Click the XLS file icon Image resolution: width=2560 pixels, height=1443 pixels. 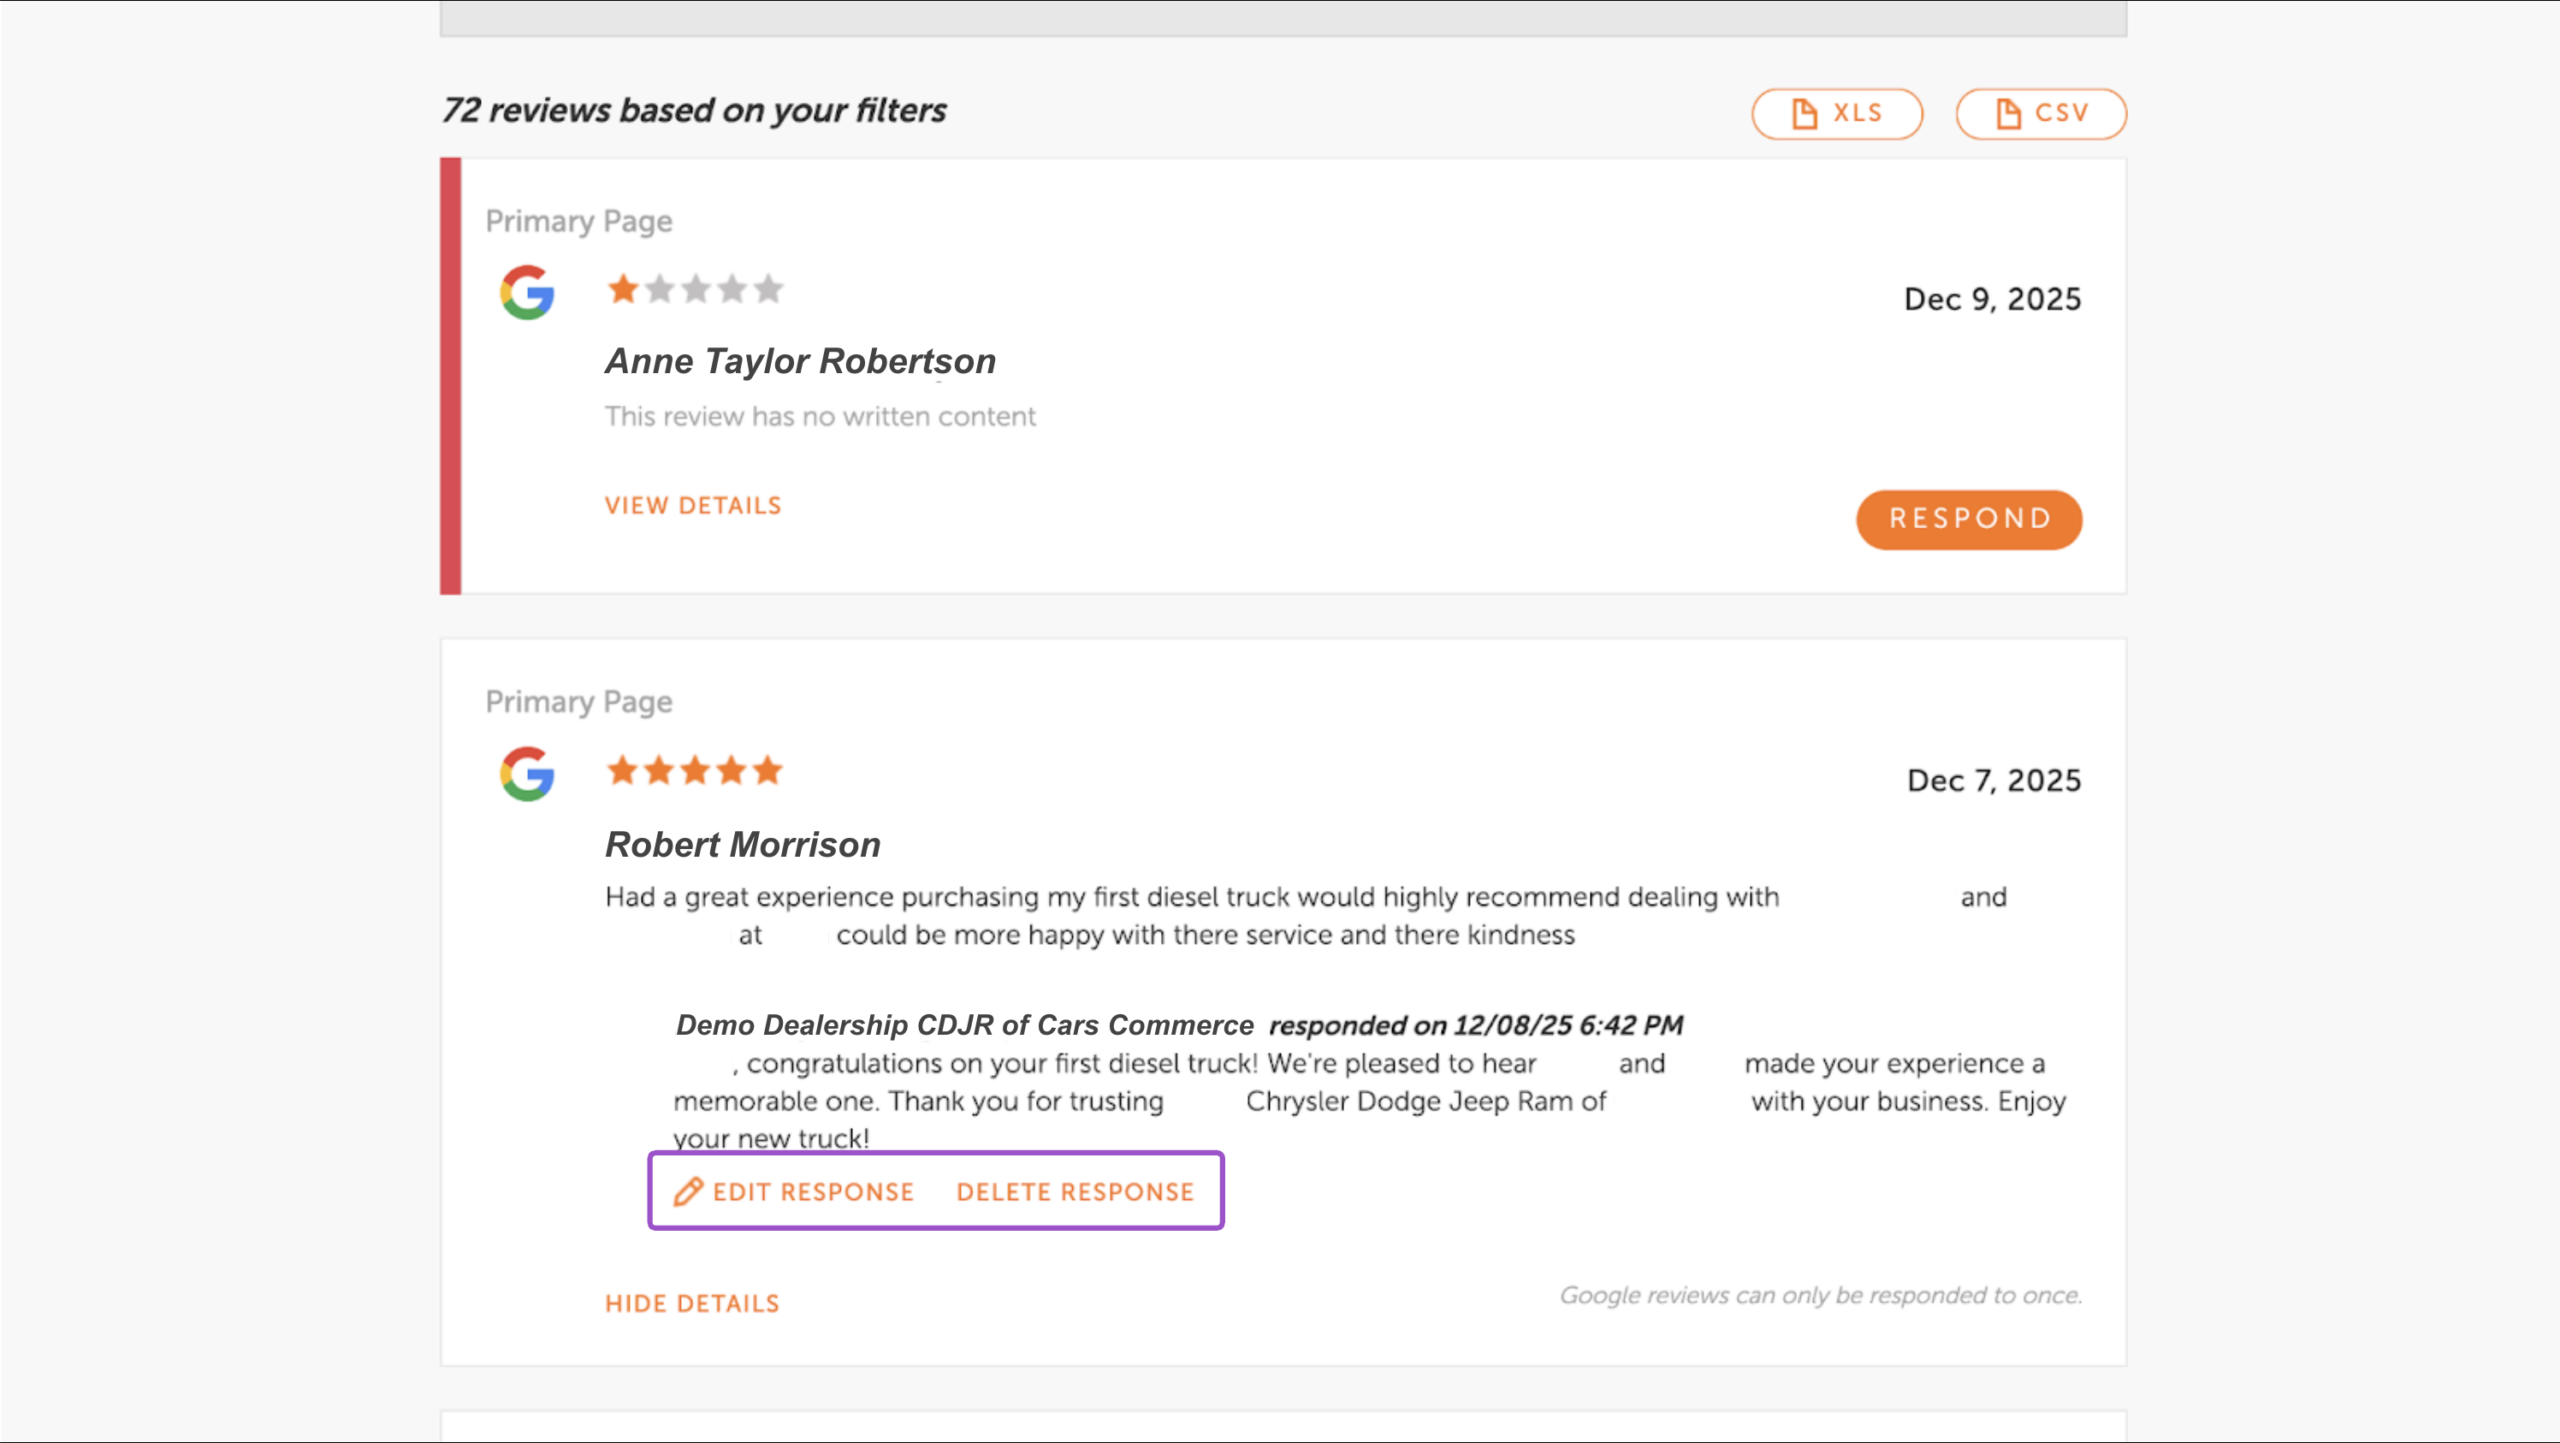1804,114
